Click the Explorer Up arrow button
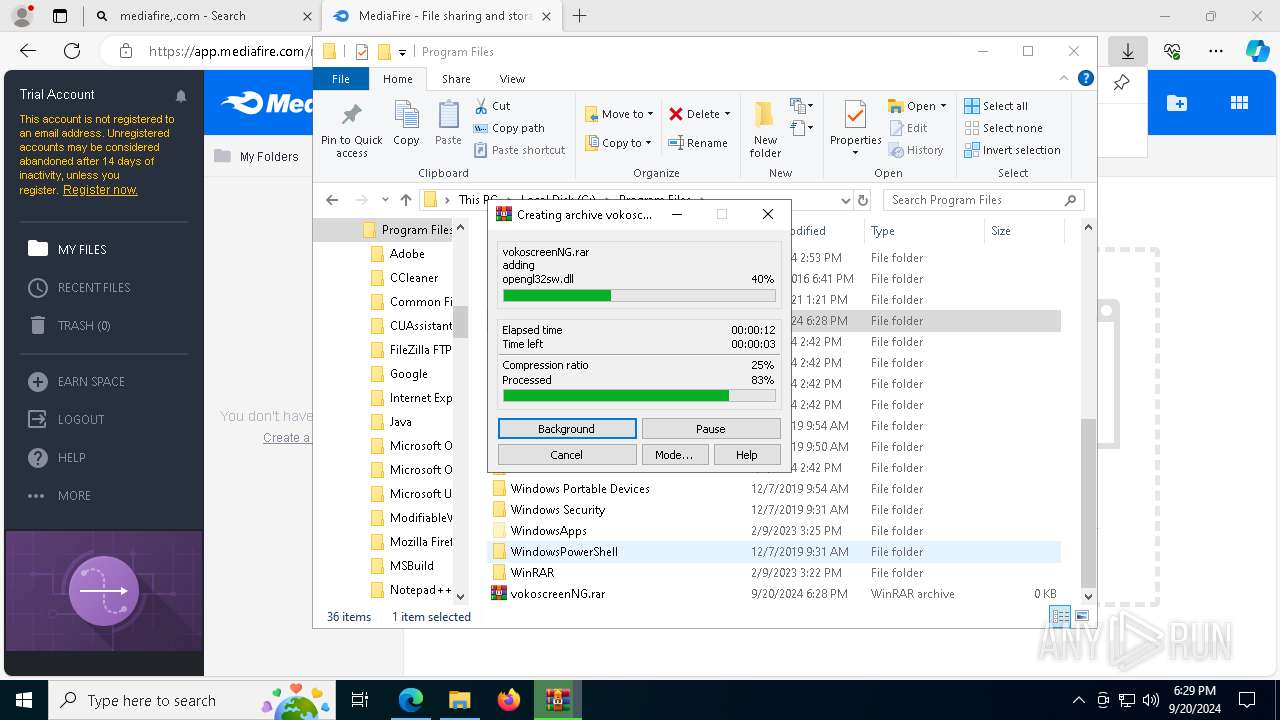This screenshot has width=1280, height=720. point(405,200)
